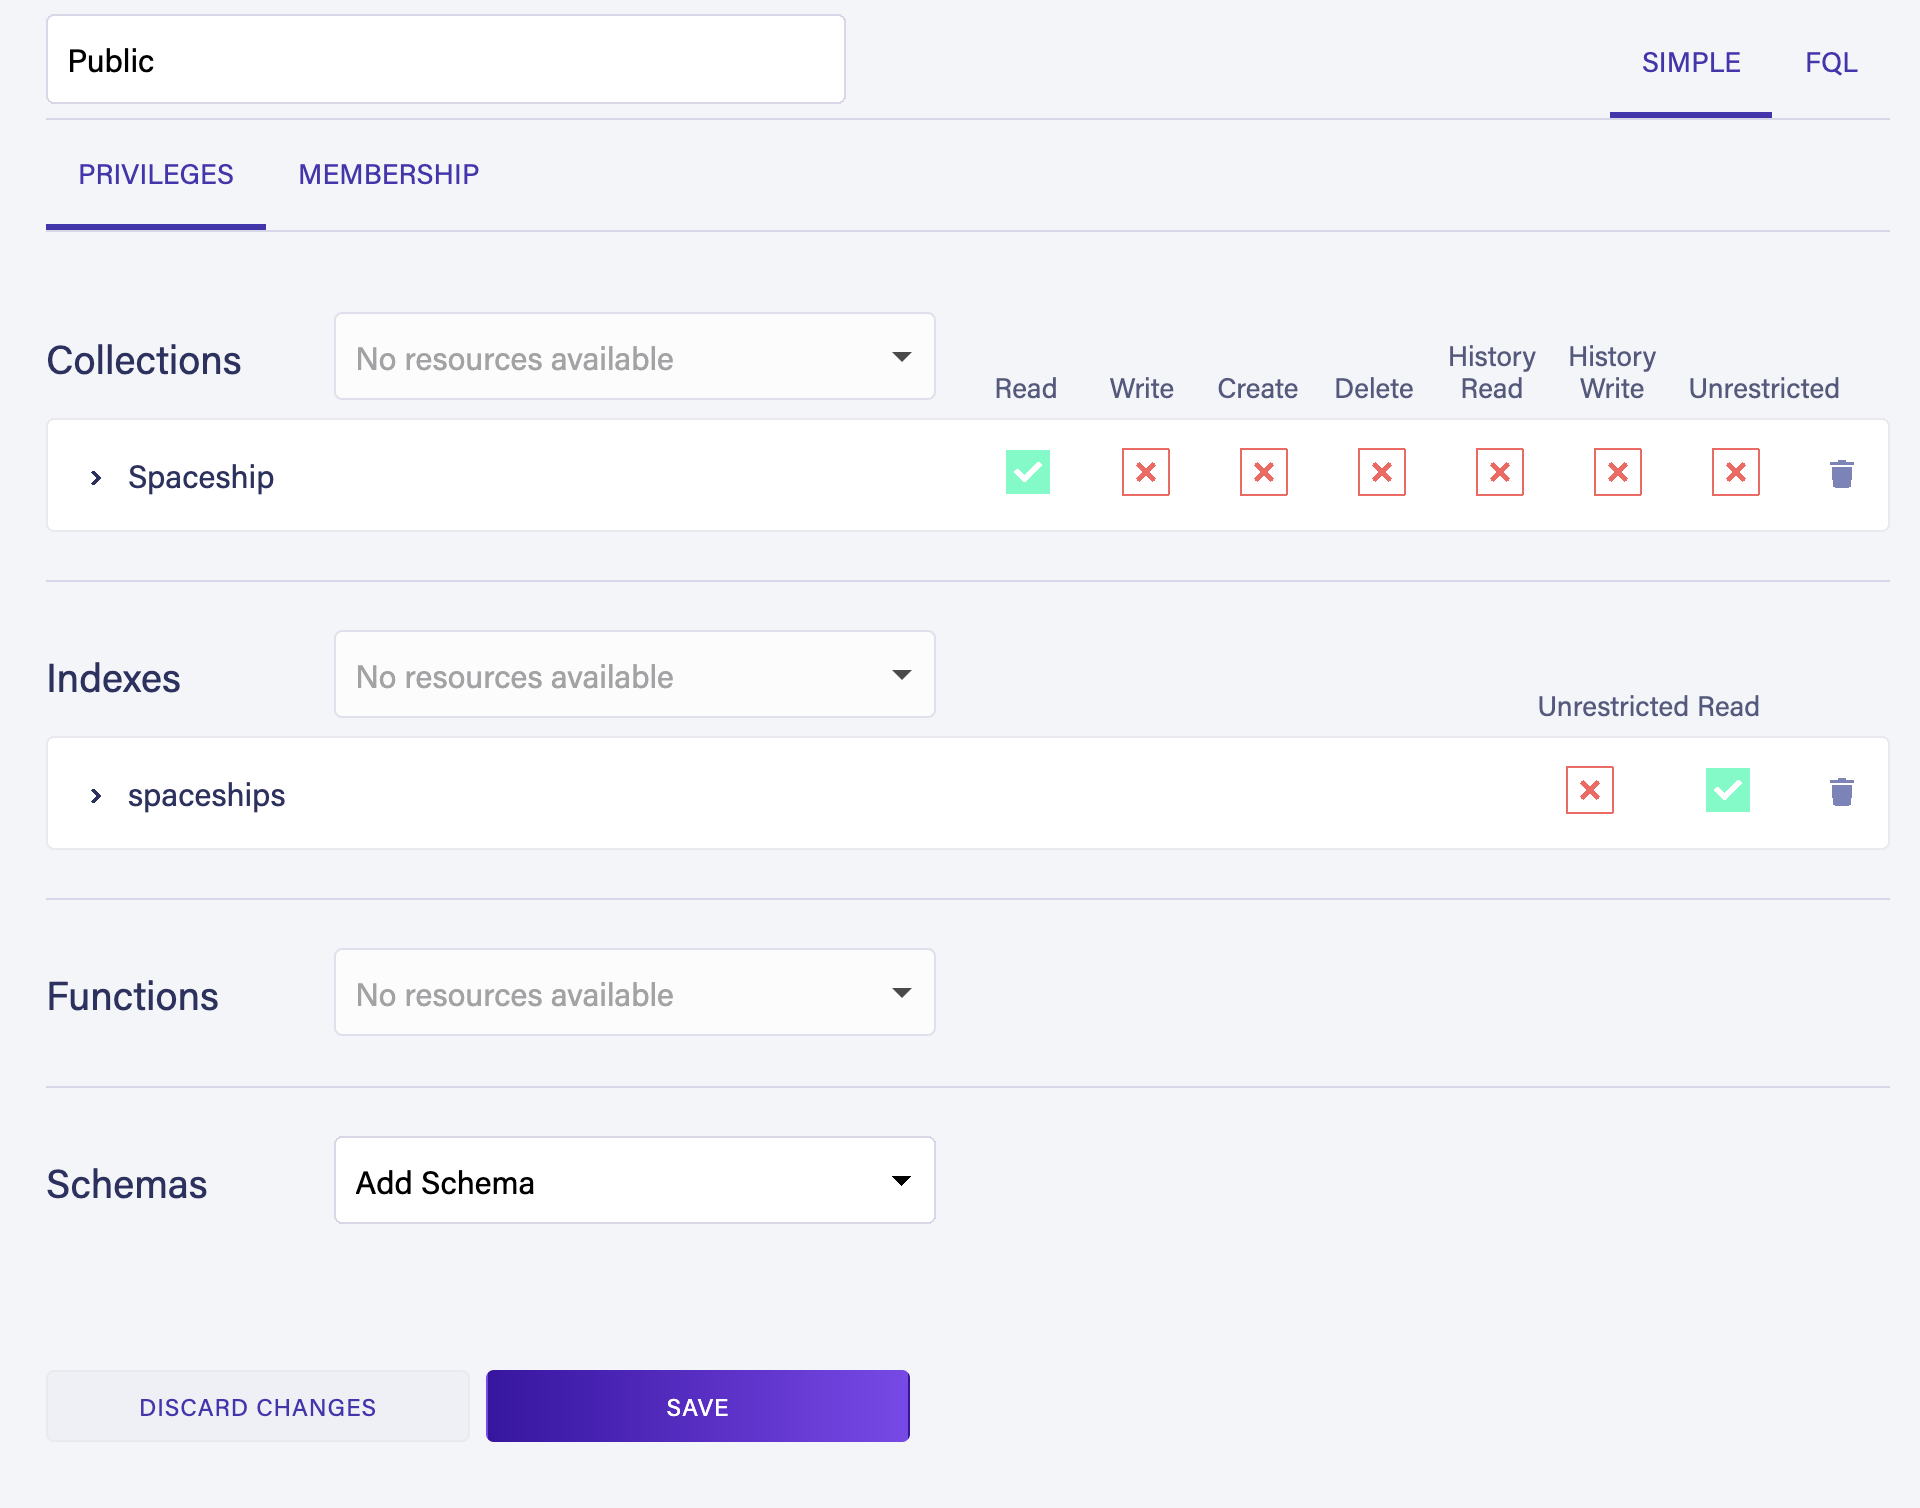Open the Functions resource dropdown
Viewport: 1920px width, 1508px height.
click(x=634, y=993)
